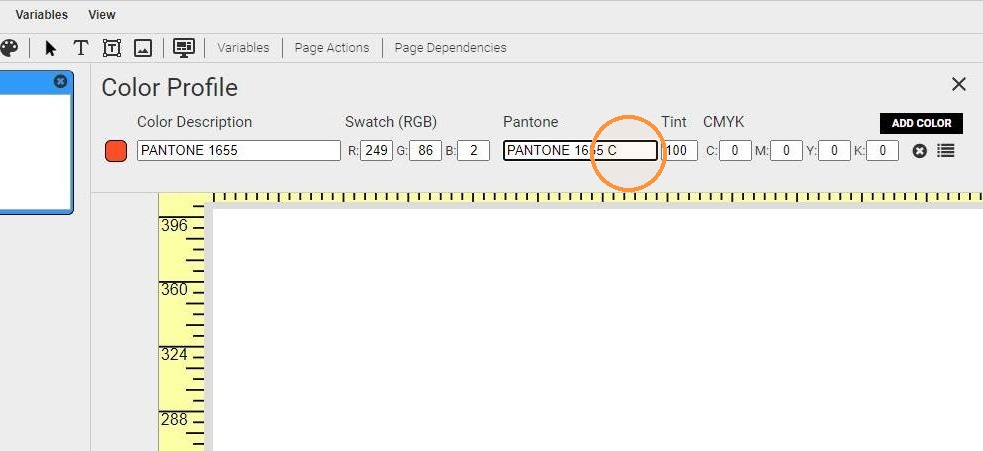Click Page Dependencies in the toolbar

[x=450, y=48]
